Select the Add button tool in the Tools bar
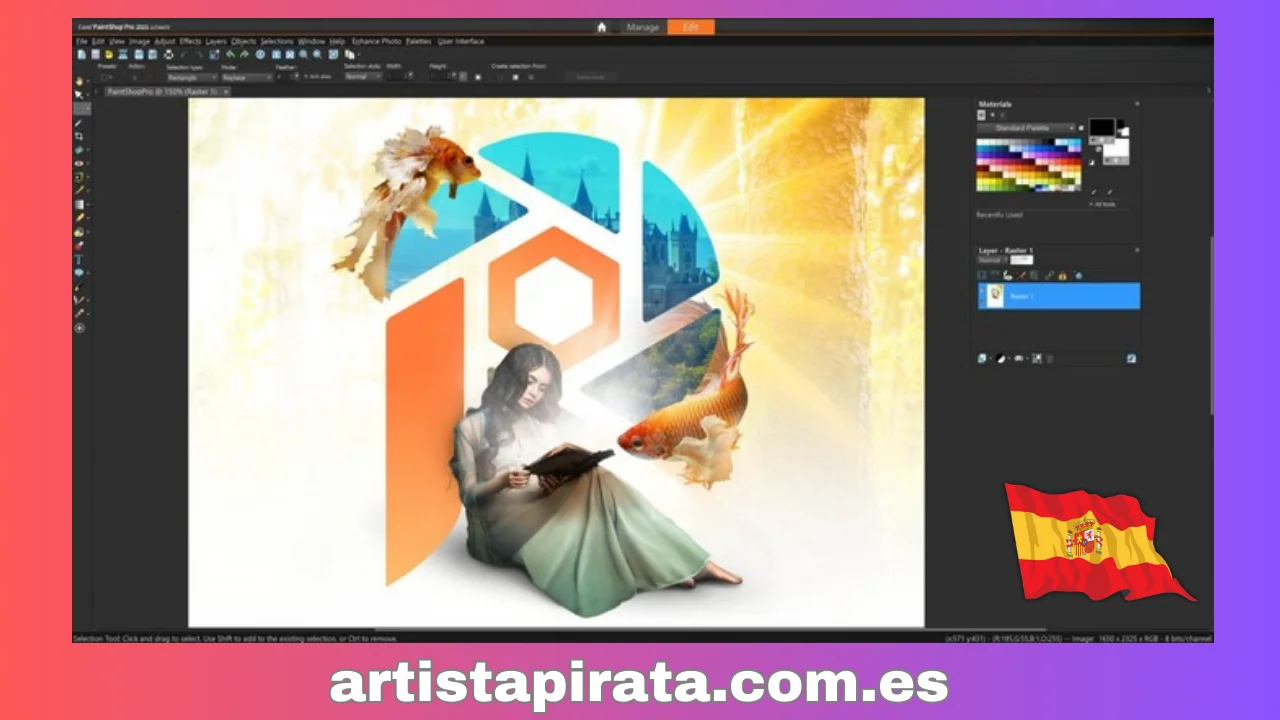The width and height of the screenshot is (1280, 720). (x=79, y=328)
